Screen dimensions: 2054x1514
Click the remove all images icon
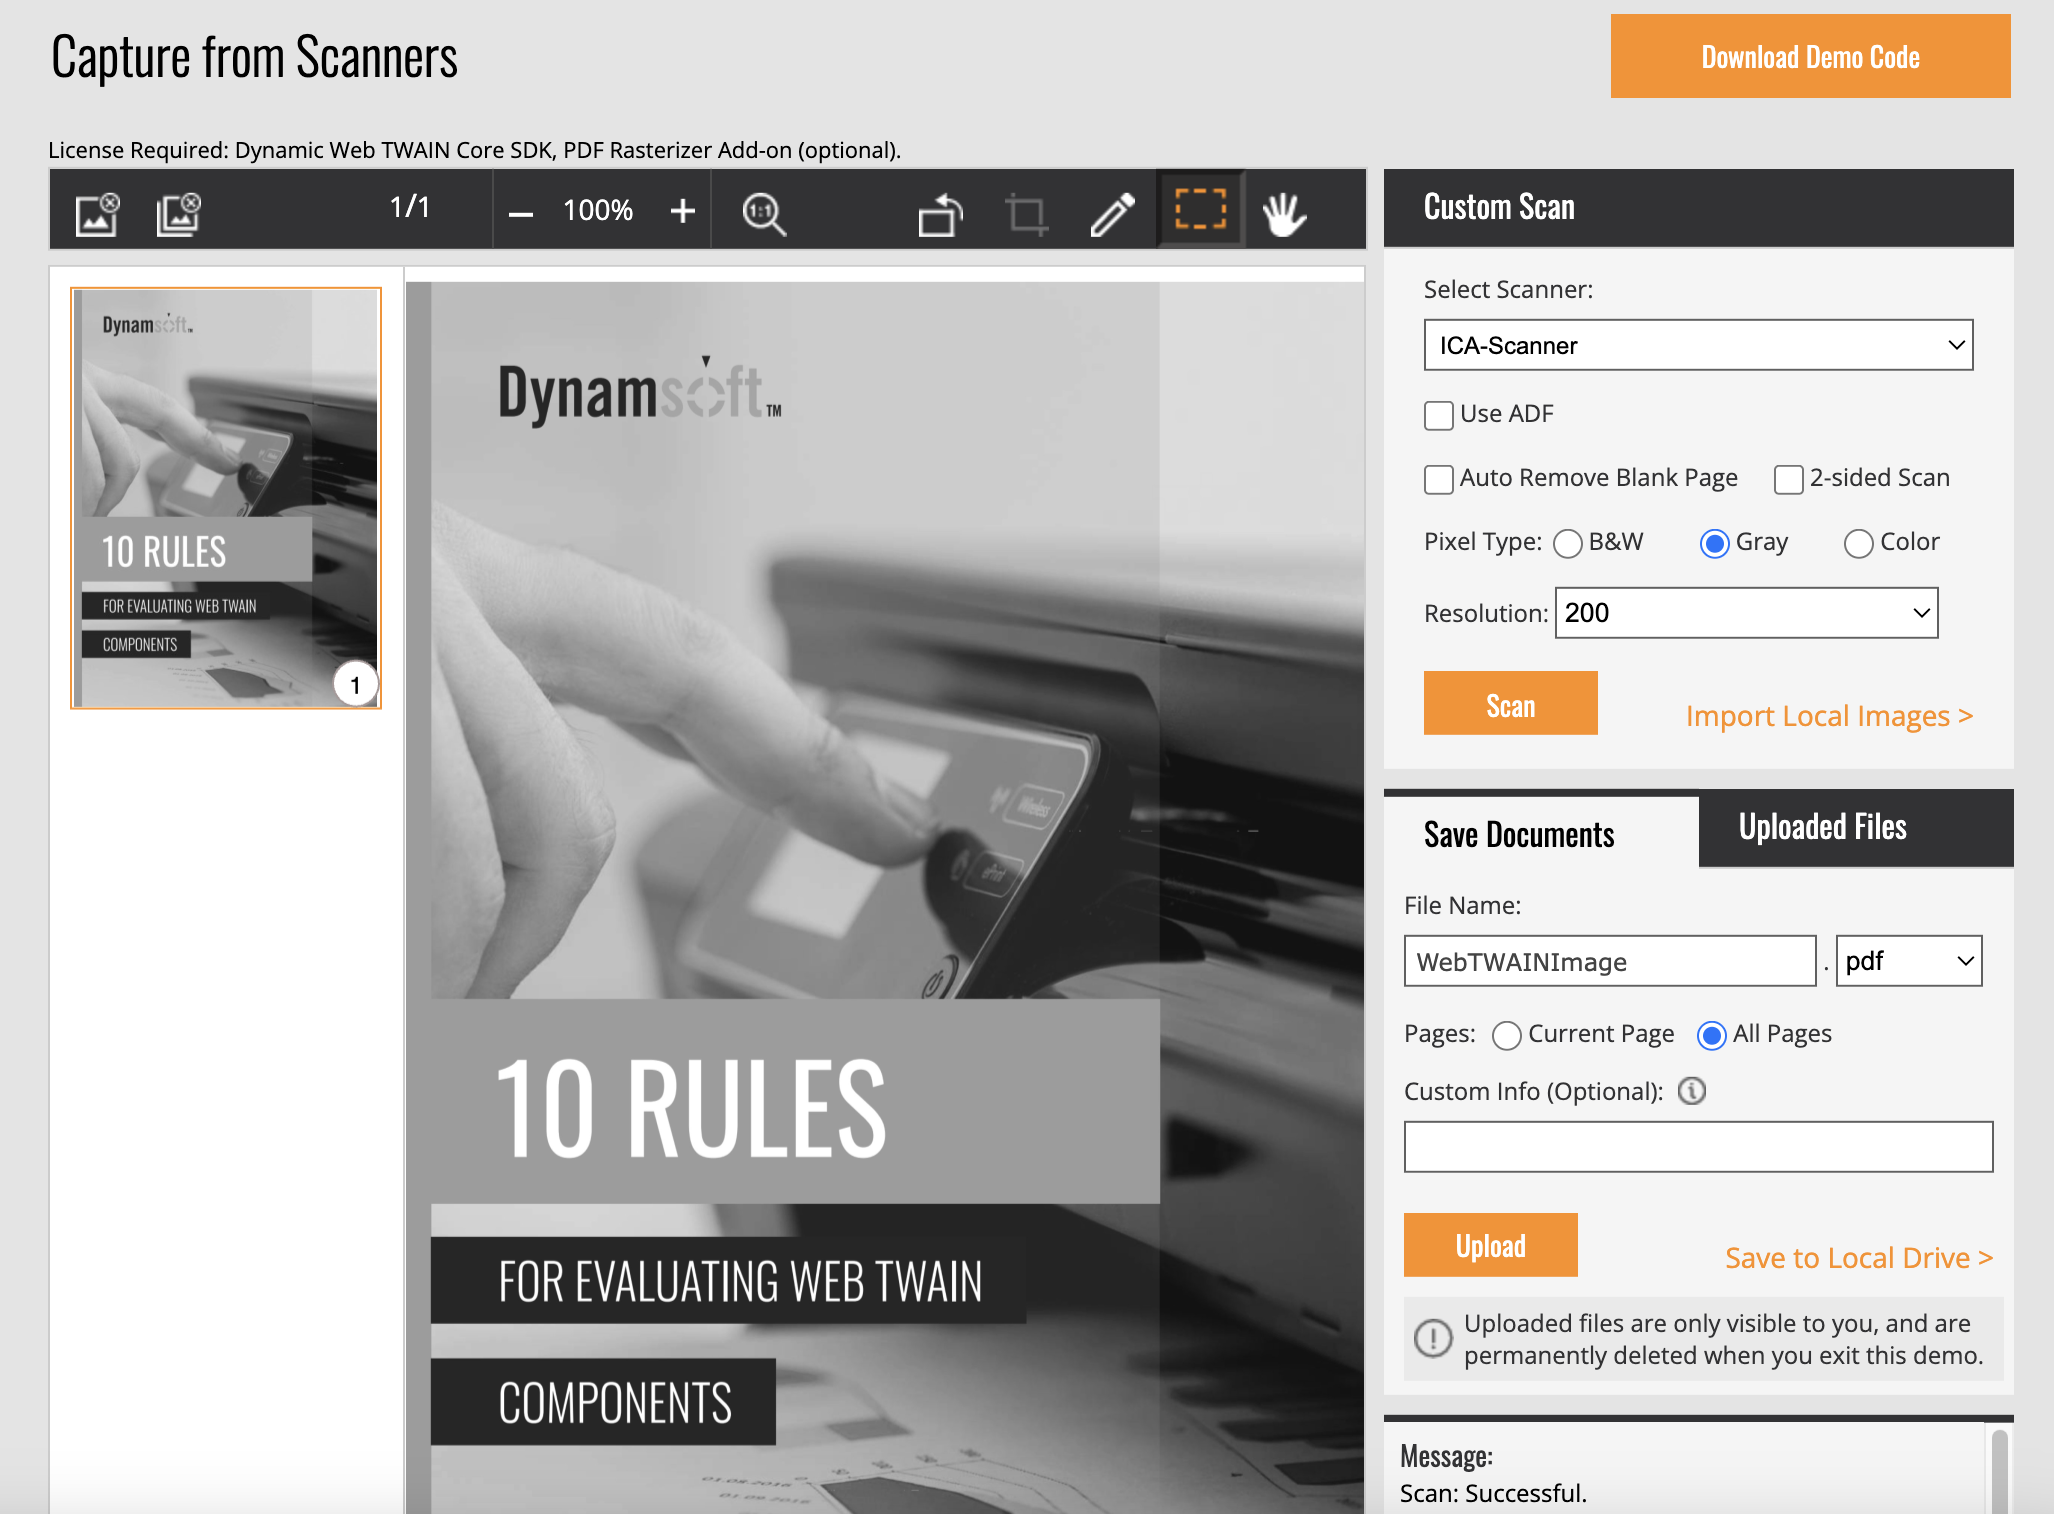point(179,213)
